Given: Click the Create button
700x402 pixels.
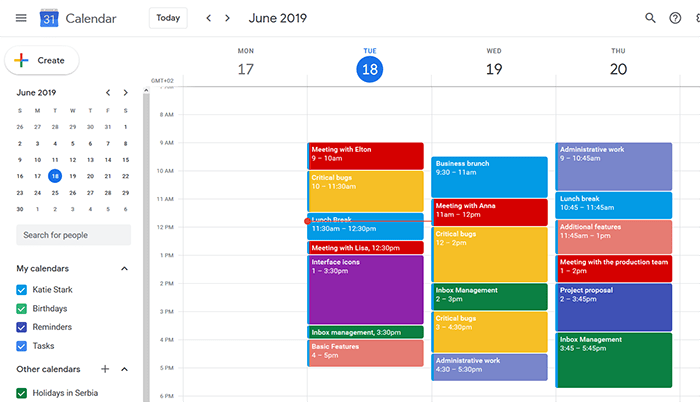Looking at the screenshot, I should [x=42, y=60].
